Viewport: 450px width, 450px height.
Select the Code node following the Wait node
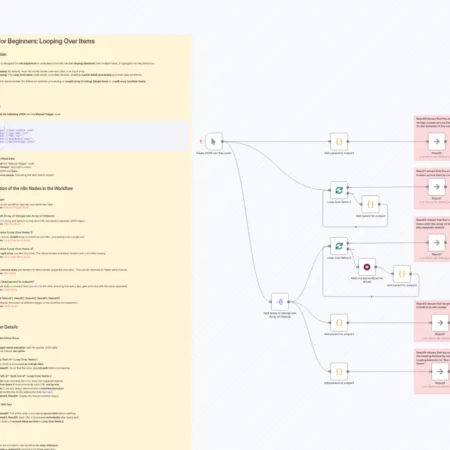pos(402,274)
